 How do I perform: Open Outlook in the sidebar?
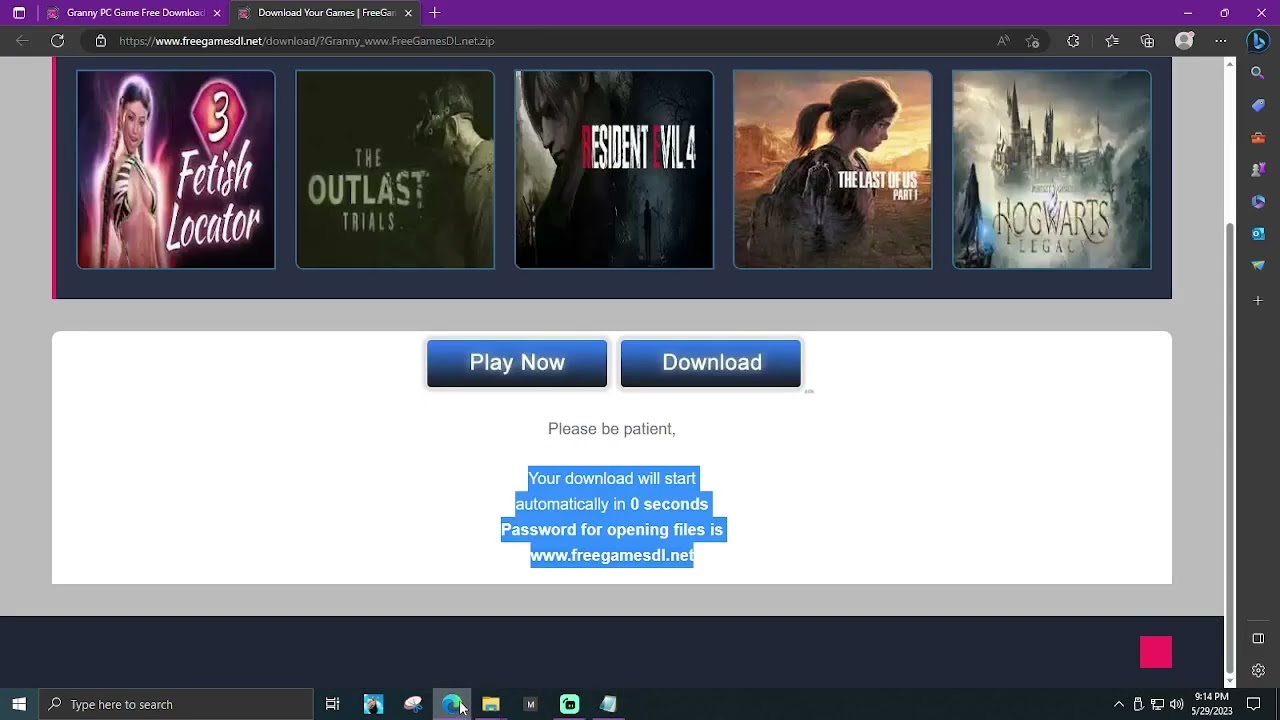tap(1258, 233)
